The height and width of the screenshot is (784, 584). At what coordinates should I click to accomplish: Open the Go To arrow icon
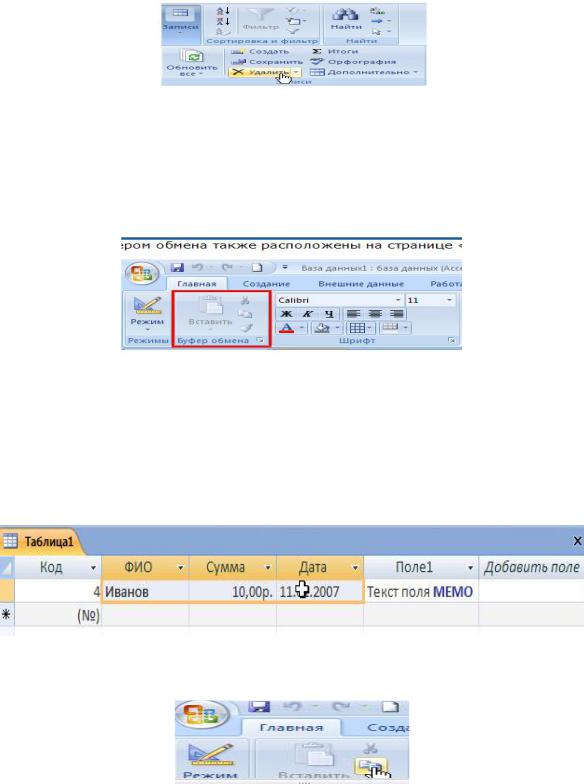pyautogui.click(x=380, y=22)
